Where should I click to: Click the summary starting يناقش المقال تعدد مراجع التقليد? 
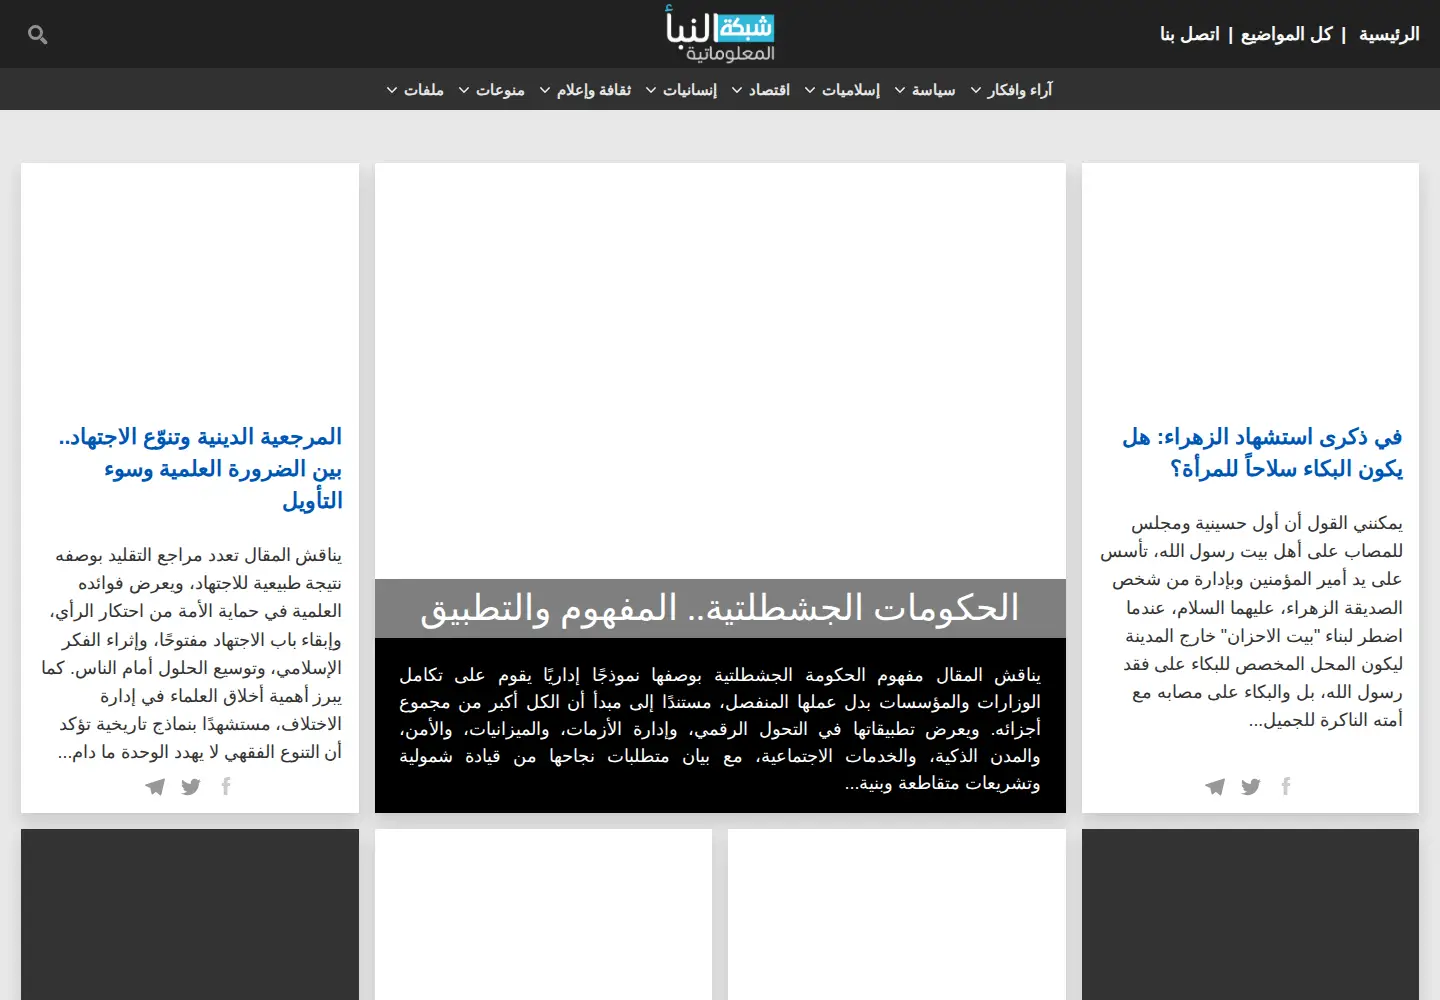point(192,653)
